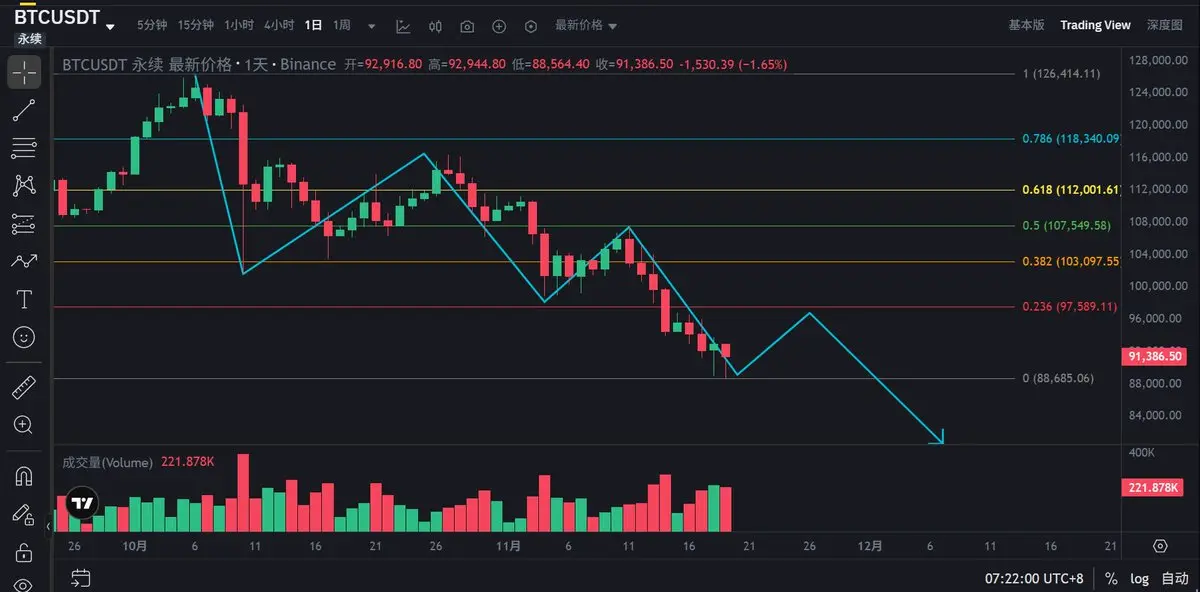Click the 10月 date on time axis
The width and height of the screenshot is (1200, 592).
pos(136,546)
